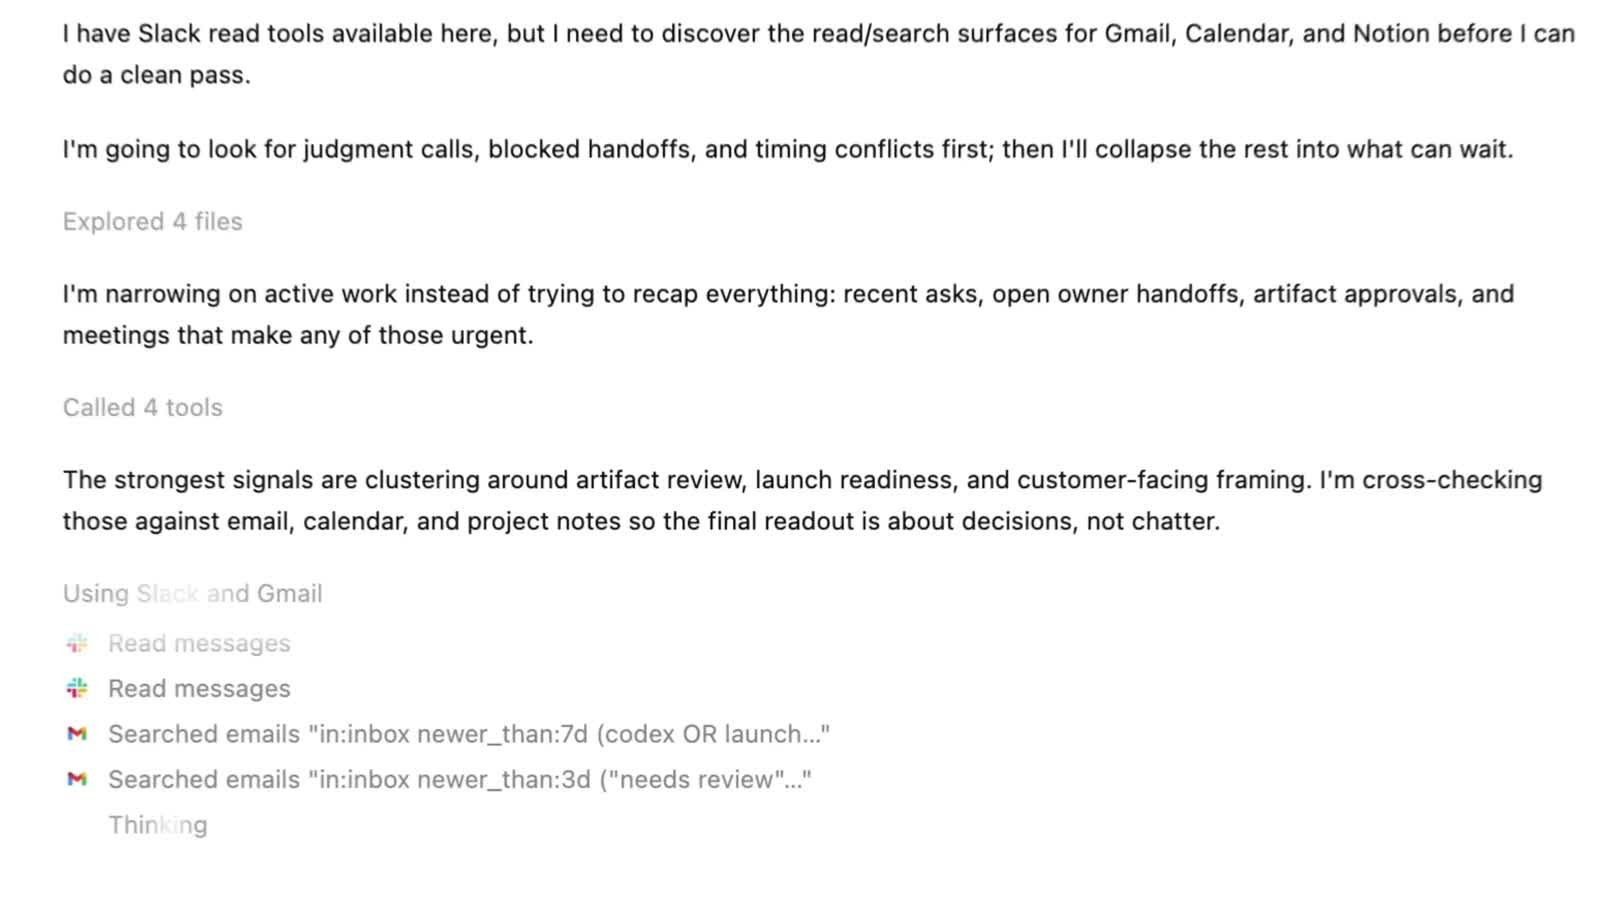This screenshot has height=900, width=1600.
Task: Click Gmail icon beside newer_than:7d search
Action: point(77,734)
